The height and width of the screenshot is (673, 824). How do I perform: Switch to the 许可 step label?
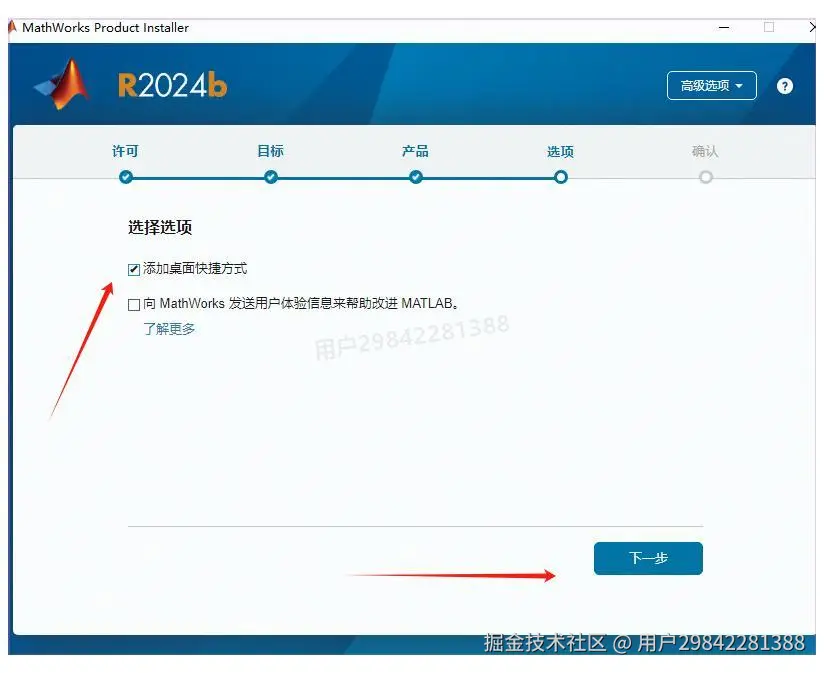click(x=125, y=151)
